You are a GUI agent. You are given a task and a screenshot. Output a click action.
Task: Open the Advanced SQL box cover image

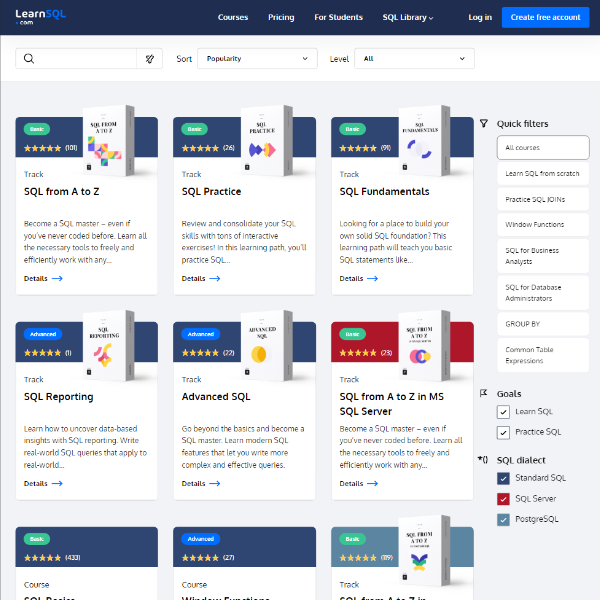pyautogui.click(x=266, y=346)
